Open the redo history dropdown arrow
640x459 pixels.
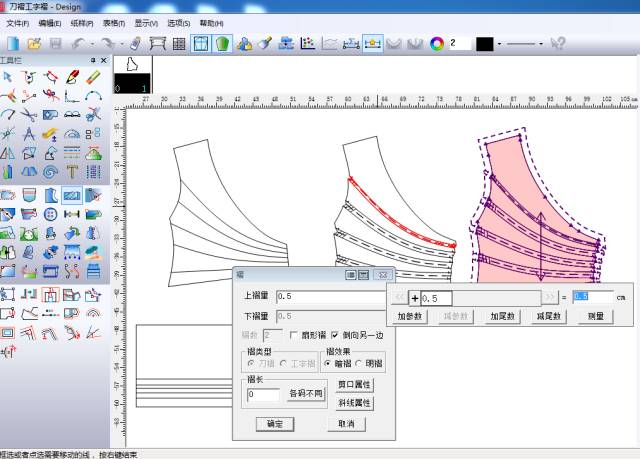[122, 44]
